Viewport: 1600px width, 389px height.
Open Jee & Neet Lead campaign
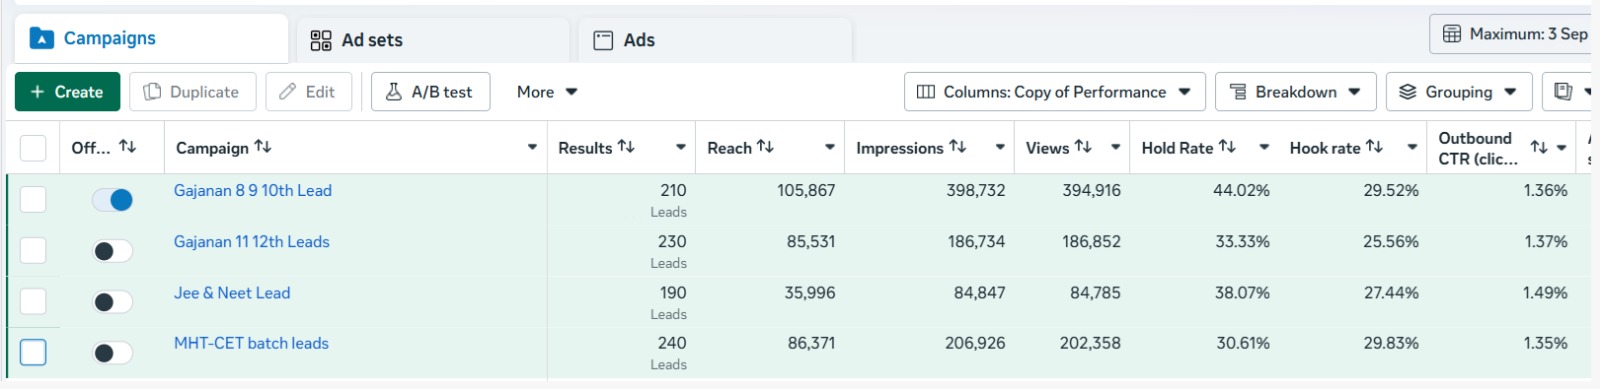click(x=232, y=293)
